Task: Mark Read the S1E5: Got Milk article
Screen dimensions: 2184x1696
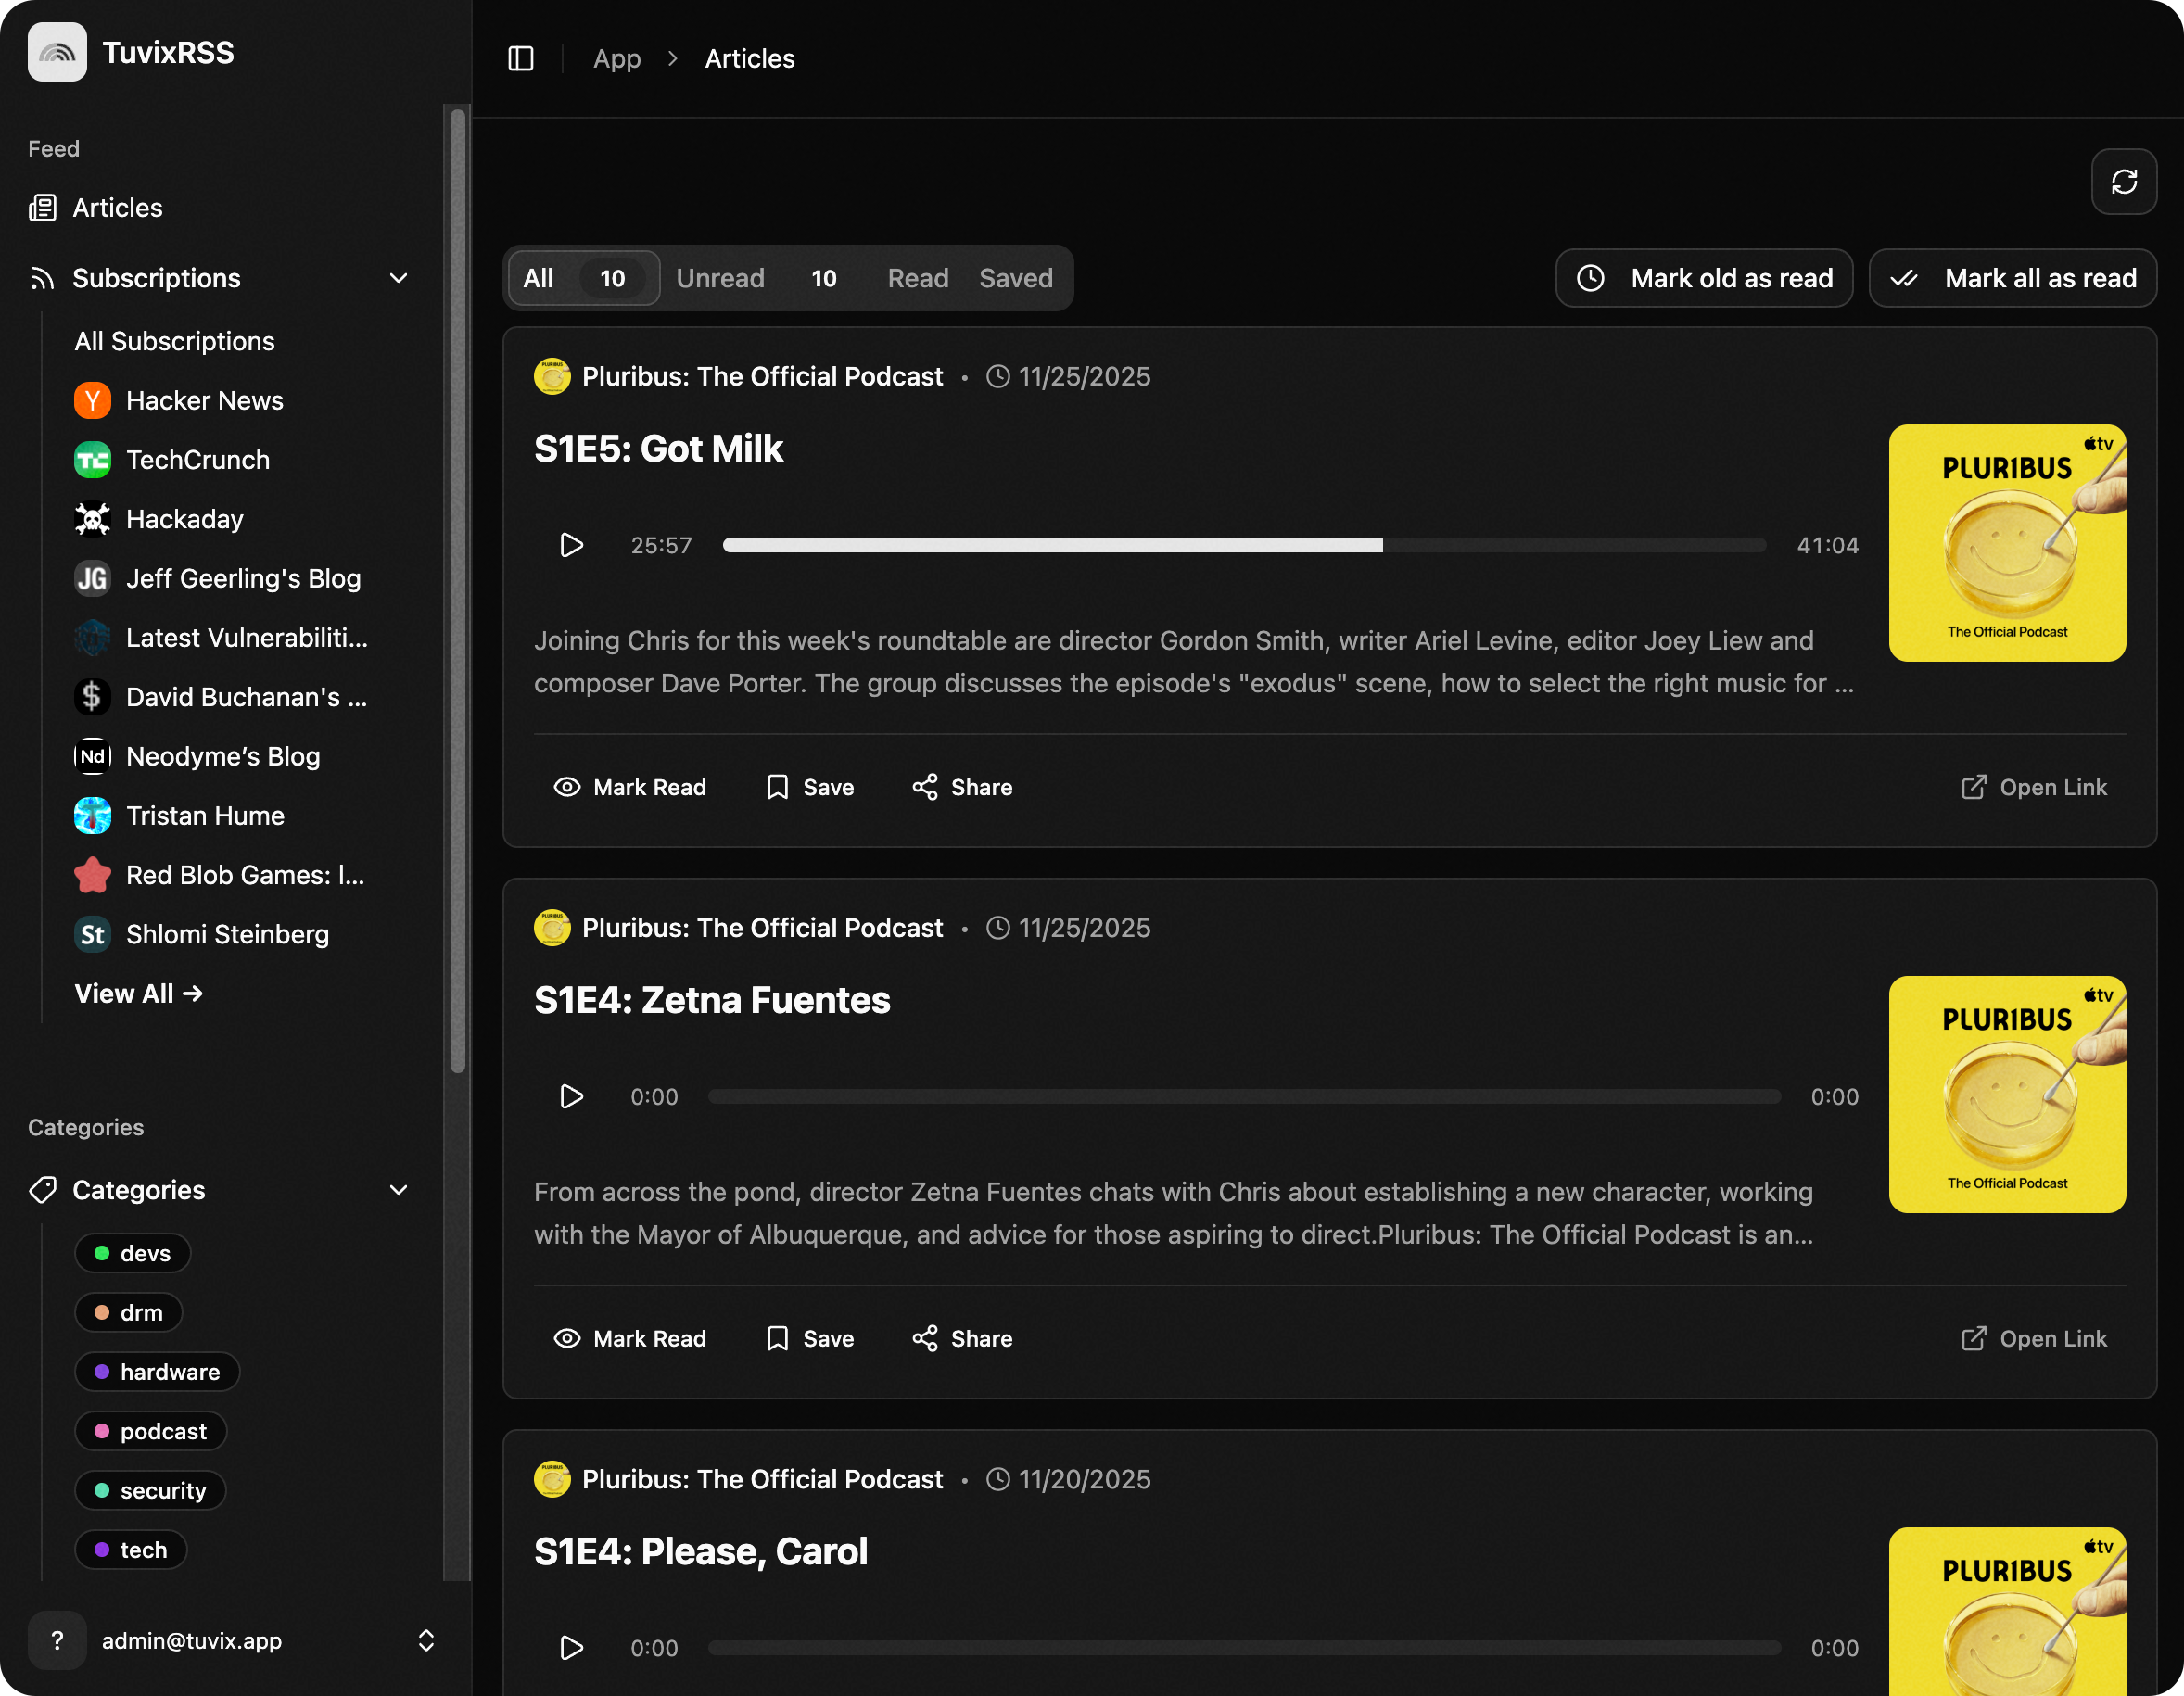Action: point(630,787)
